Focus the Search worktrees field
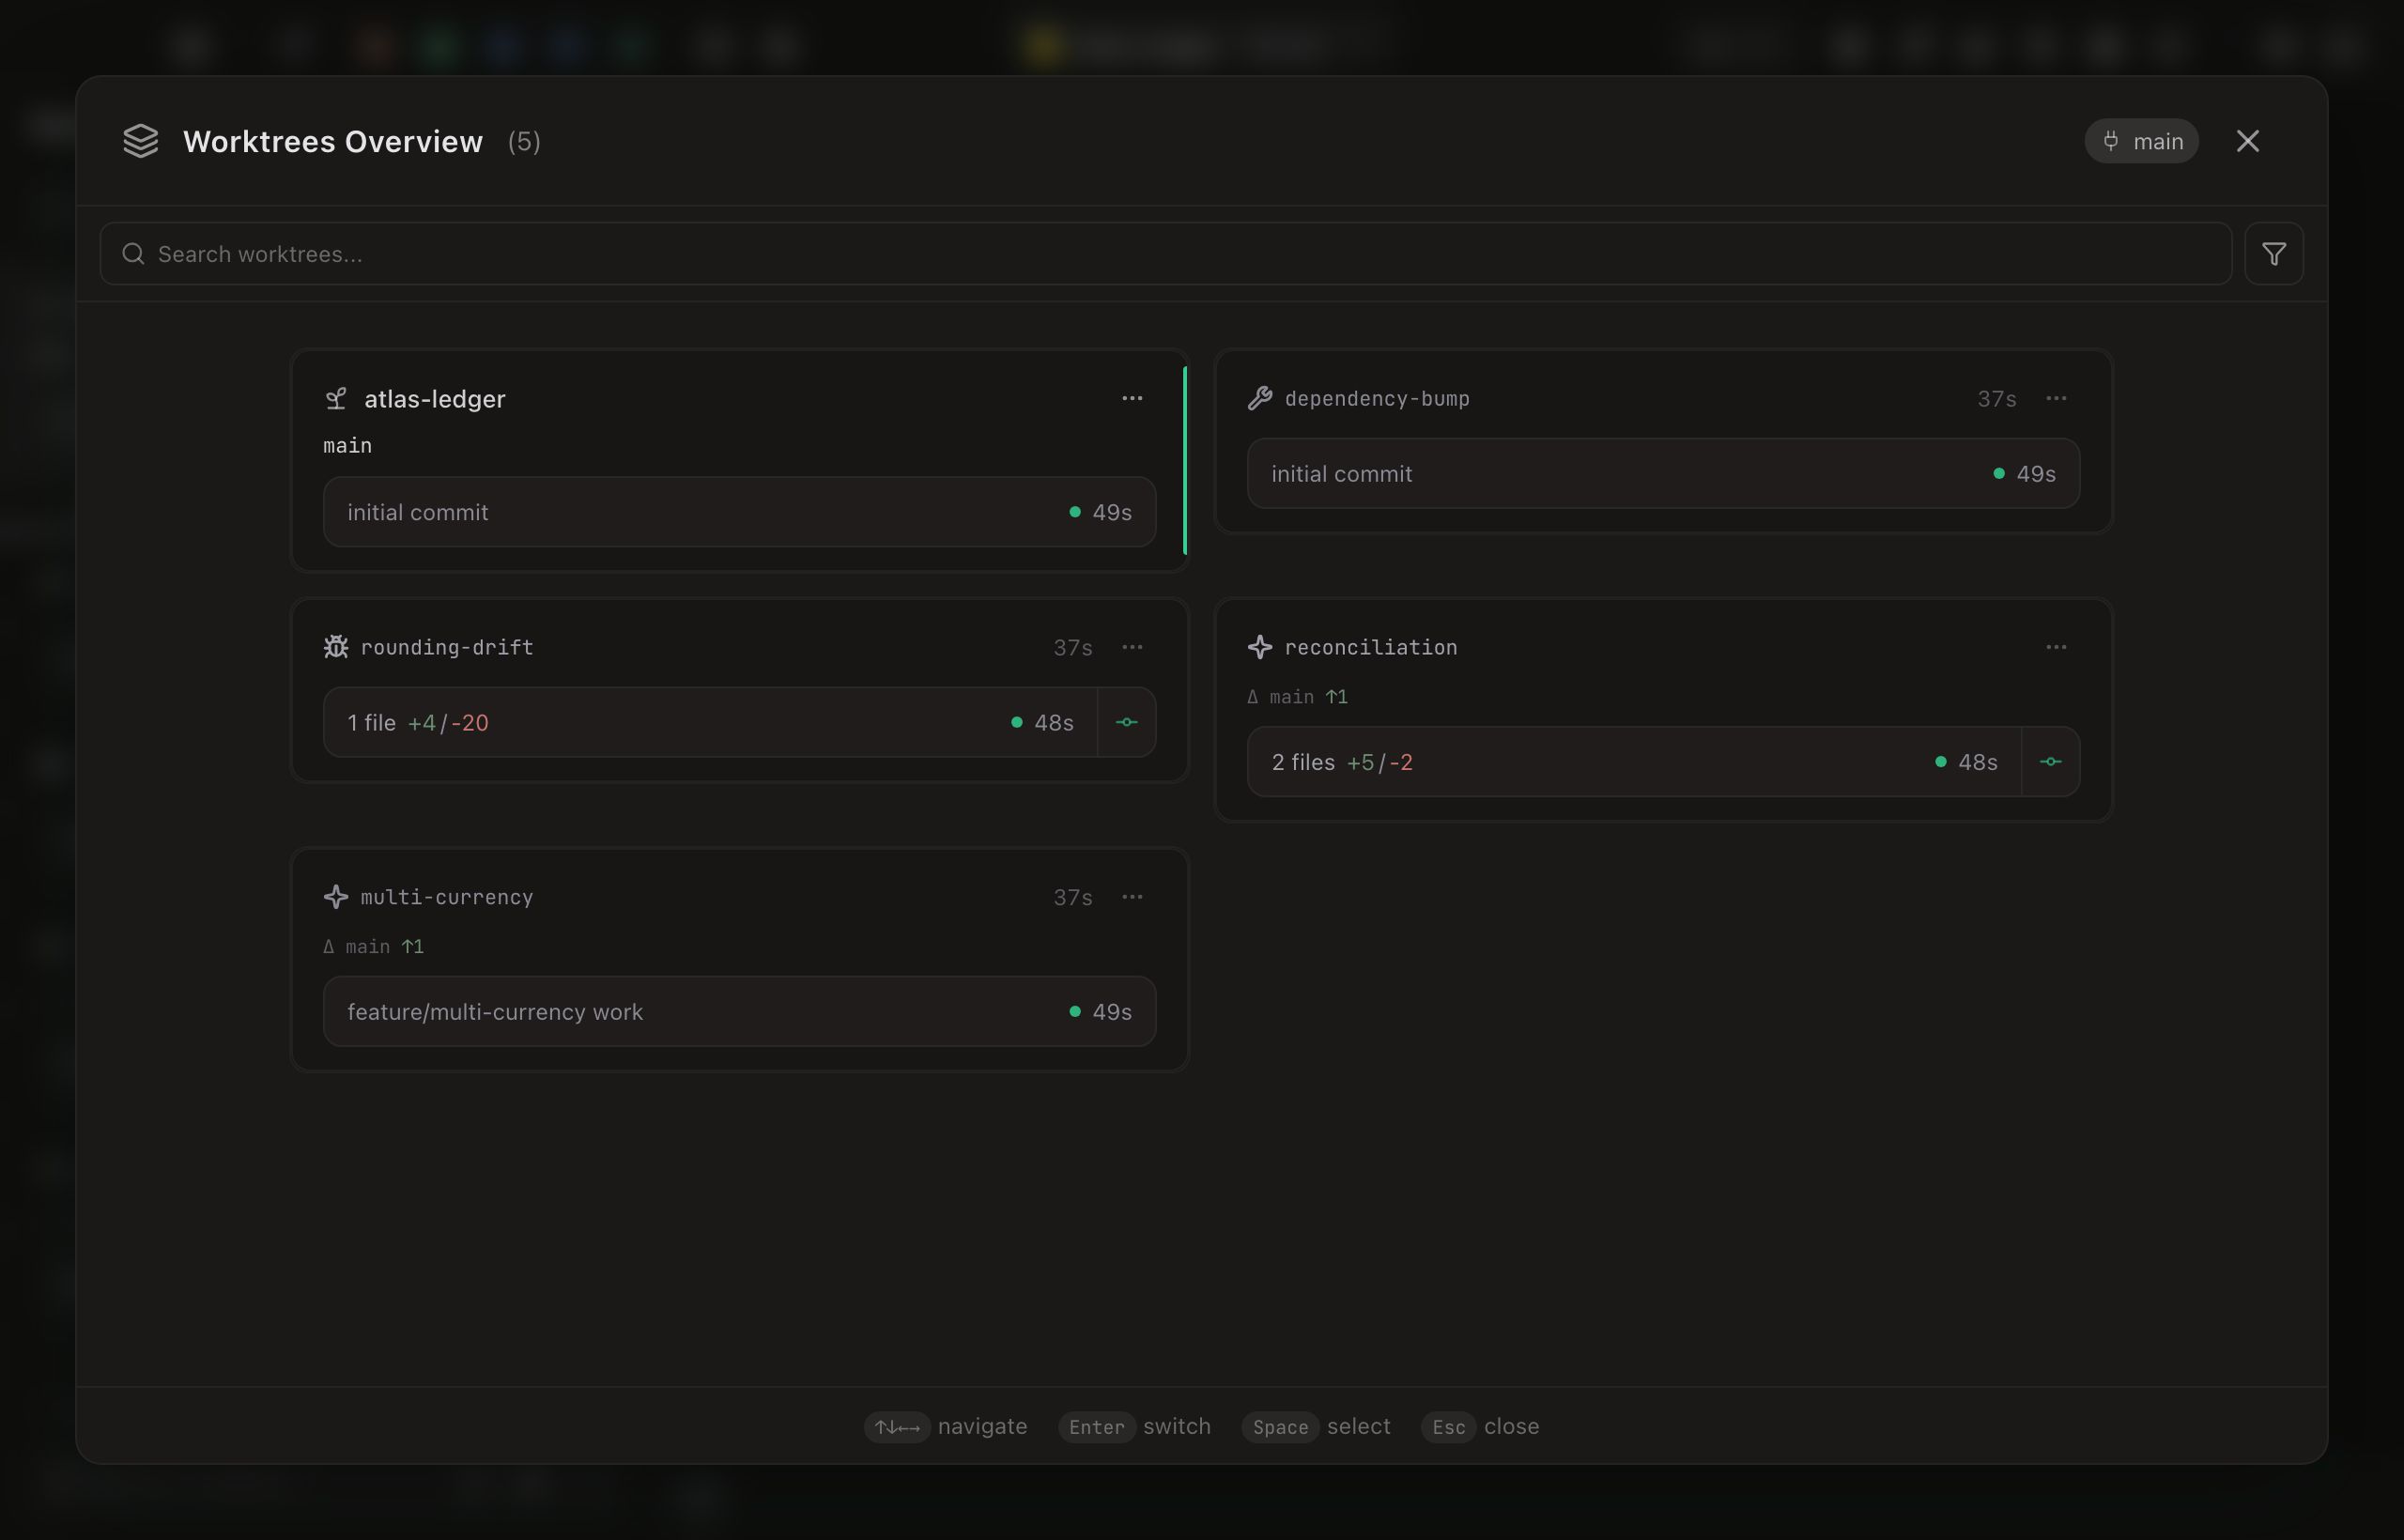This screenshot has height=1540, width=2404. tap(1165, 254)
